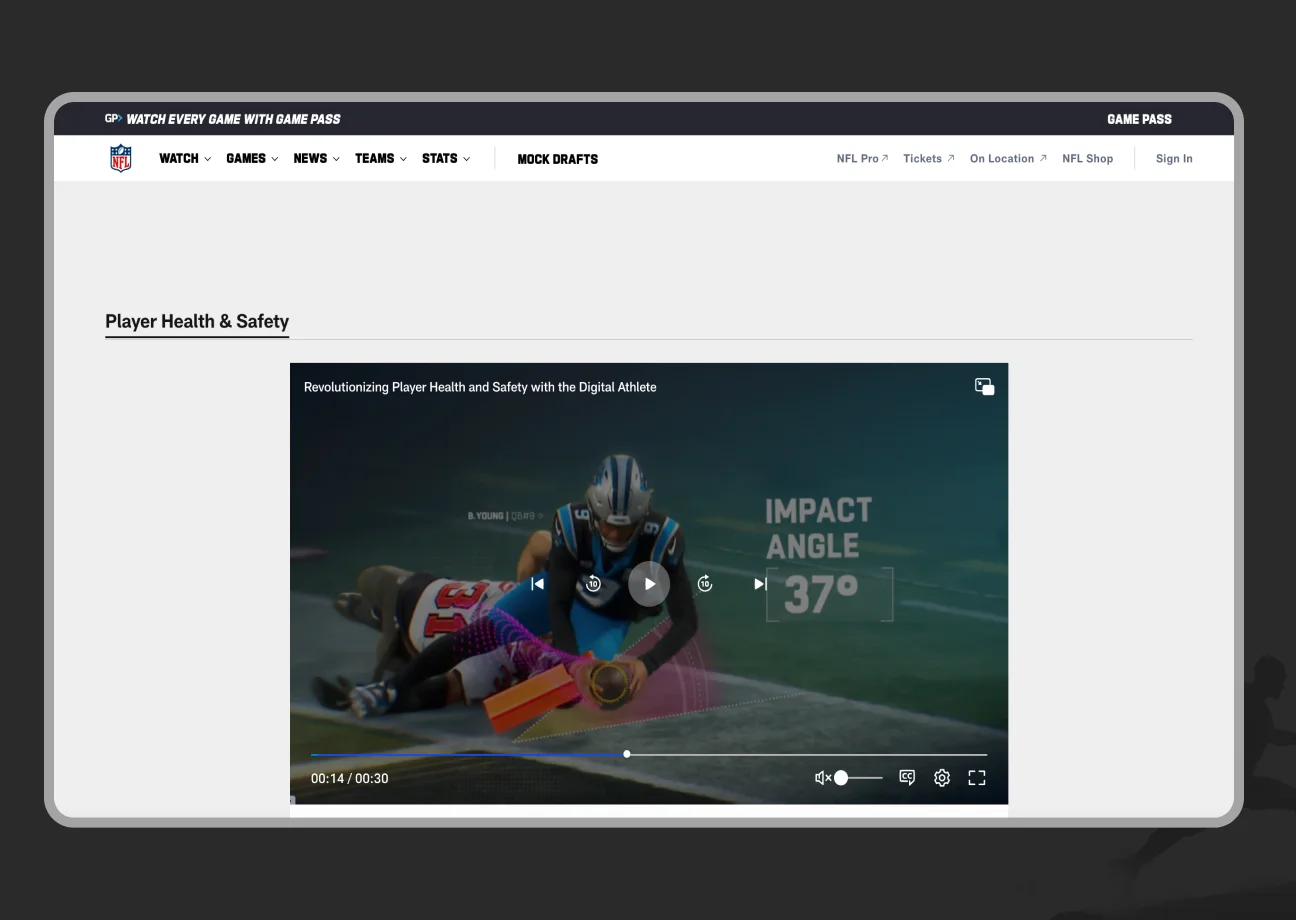
Task: Open the NFL Shop link
Action: 1087,158
